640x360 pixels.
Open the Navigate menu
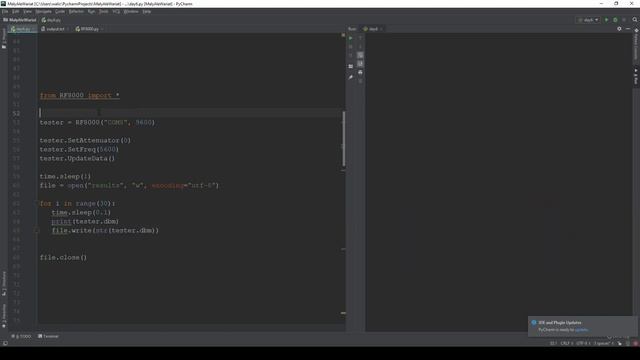43,11
